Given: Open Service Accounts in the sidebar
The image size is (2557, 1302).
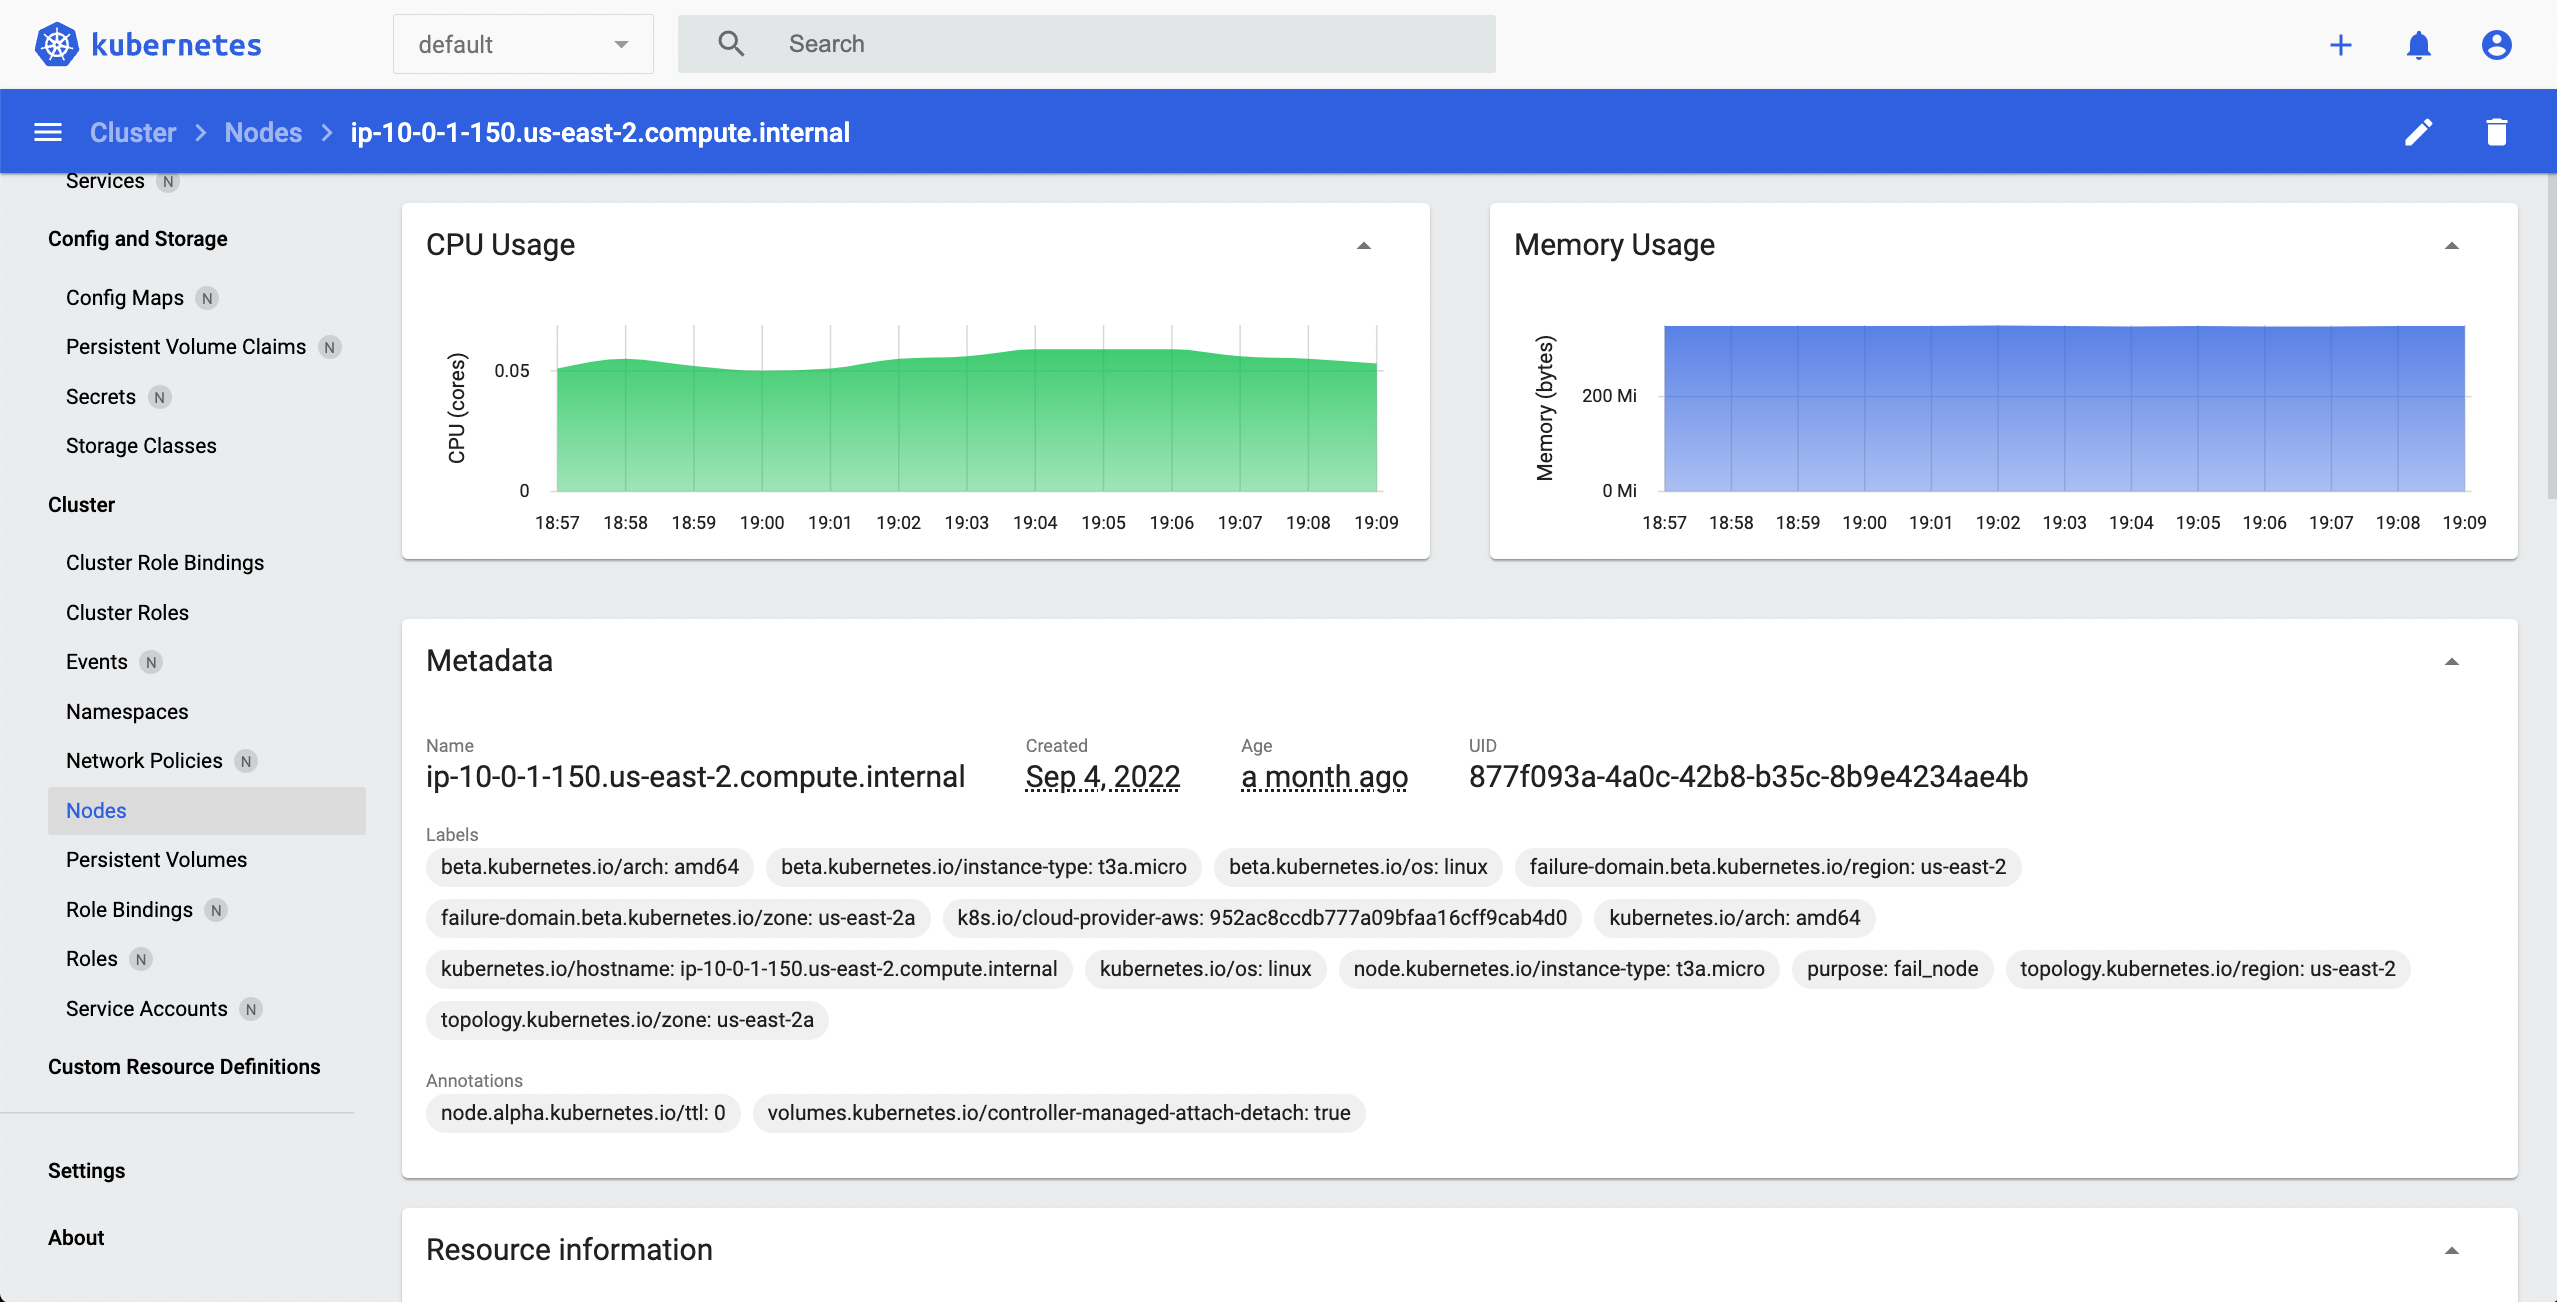Looking at the screenshot, I should tap(147, 1009).
